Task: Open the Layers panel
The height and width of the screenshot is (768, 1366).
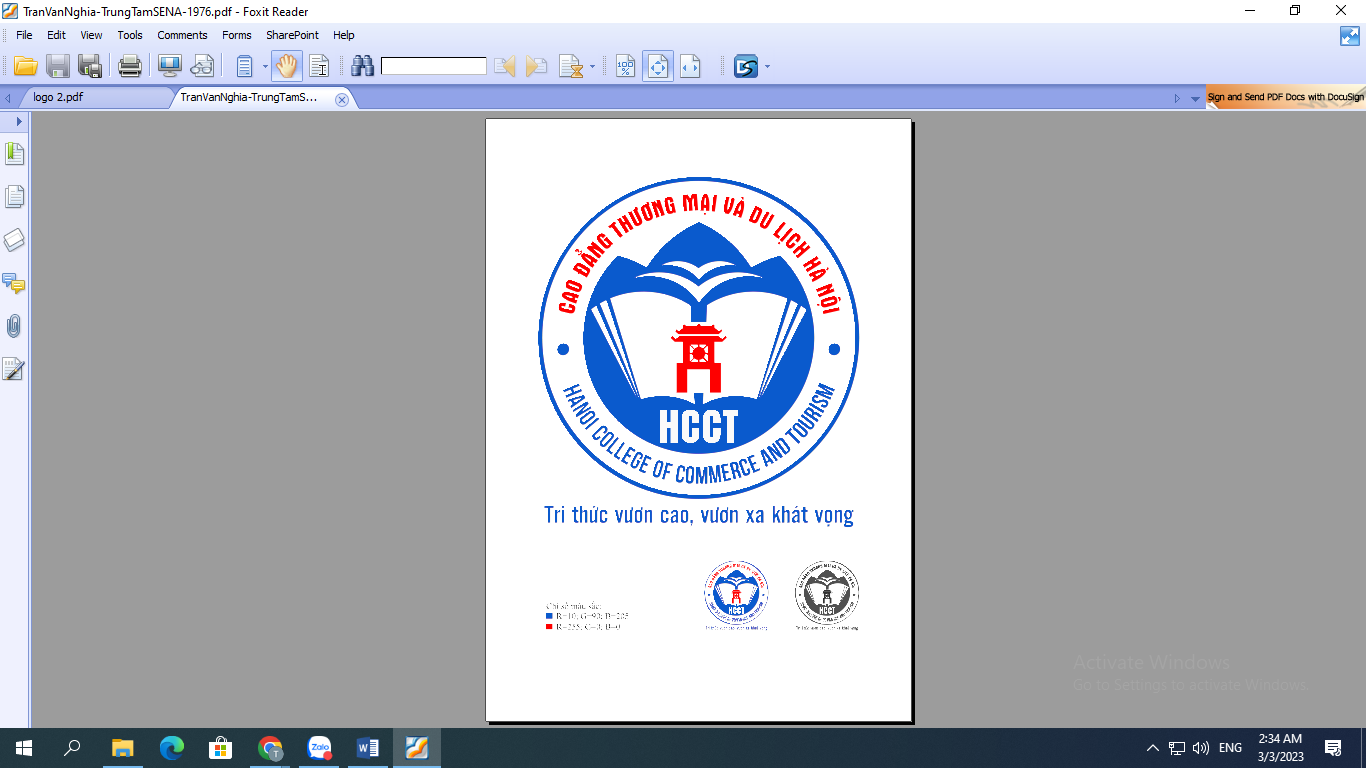Action: [14, 240]
